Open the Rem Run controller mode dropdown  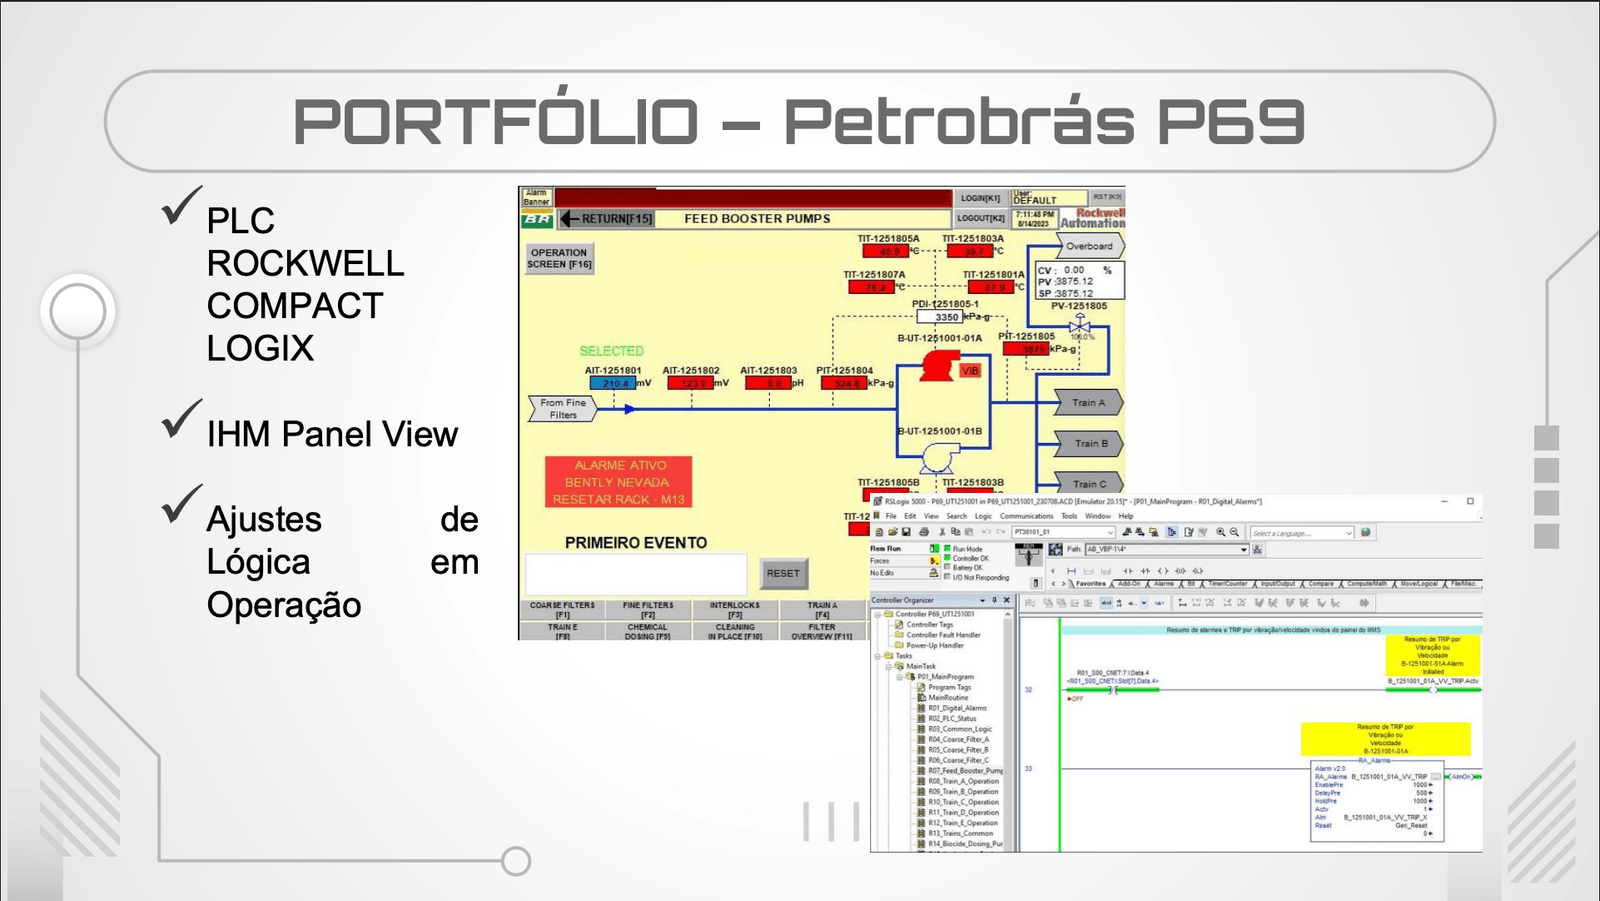[934, 549]
